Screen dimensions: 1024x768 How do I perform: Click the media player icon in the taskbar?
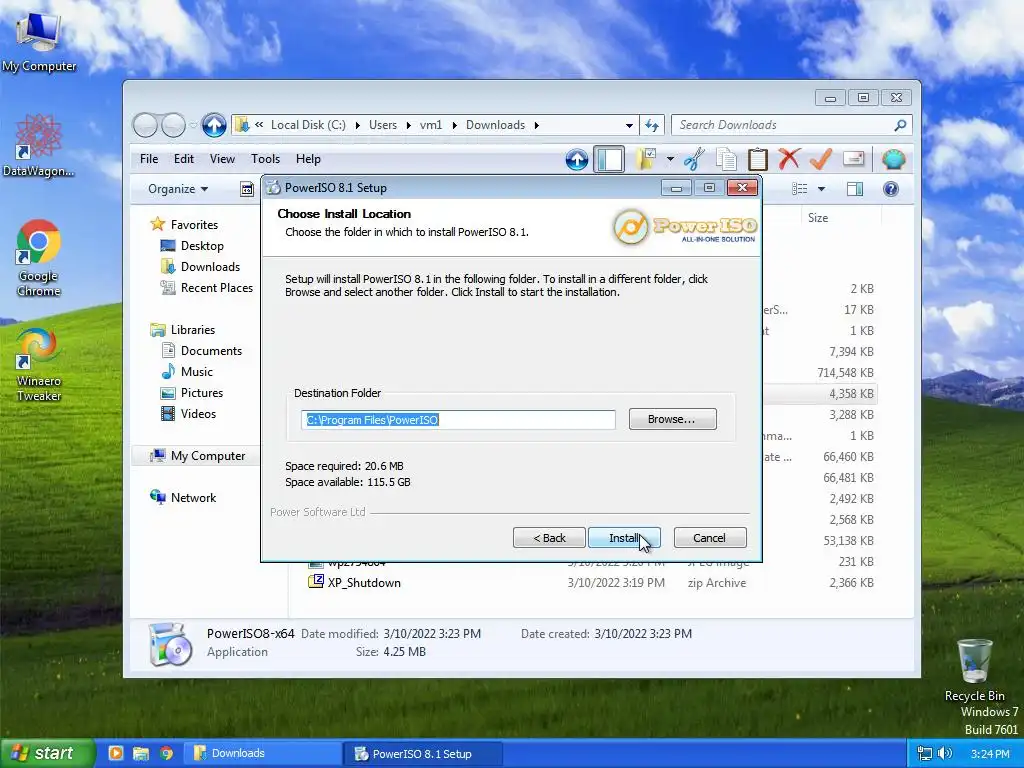116,753
